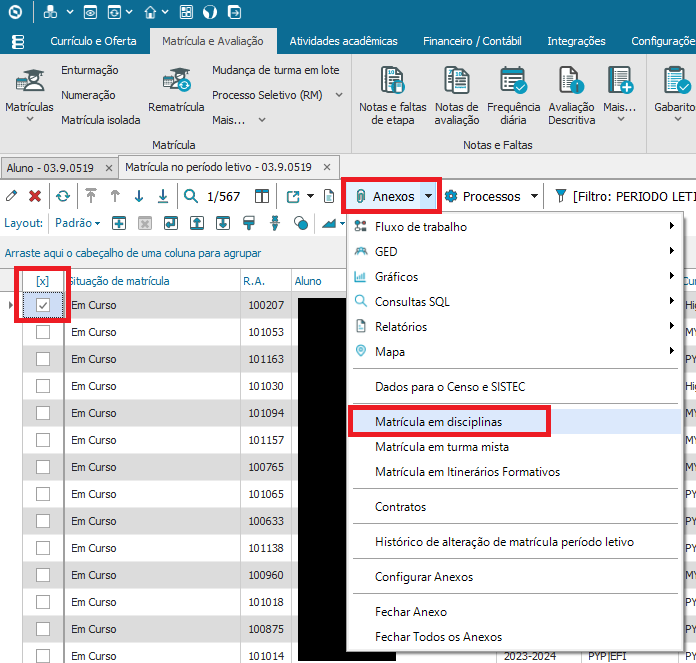Click Mudança de turma em lote
This screenshot has height=663, width=696.
(x=276, y=70)
